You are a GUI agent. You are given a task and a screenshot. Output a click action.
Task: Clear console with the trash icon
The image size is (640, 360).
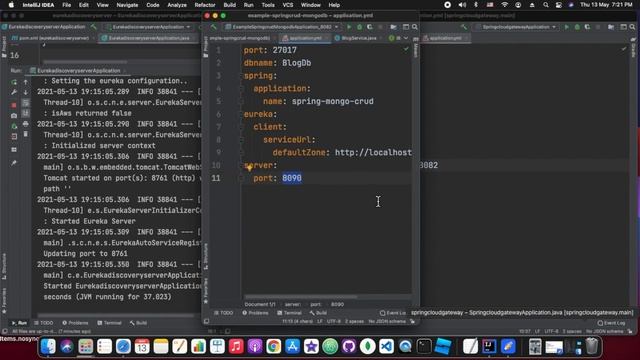point(26,134)
